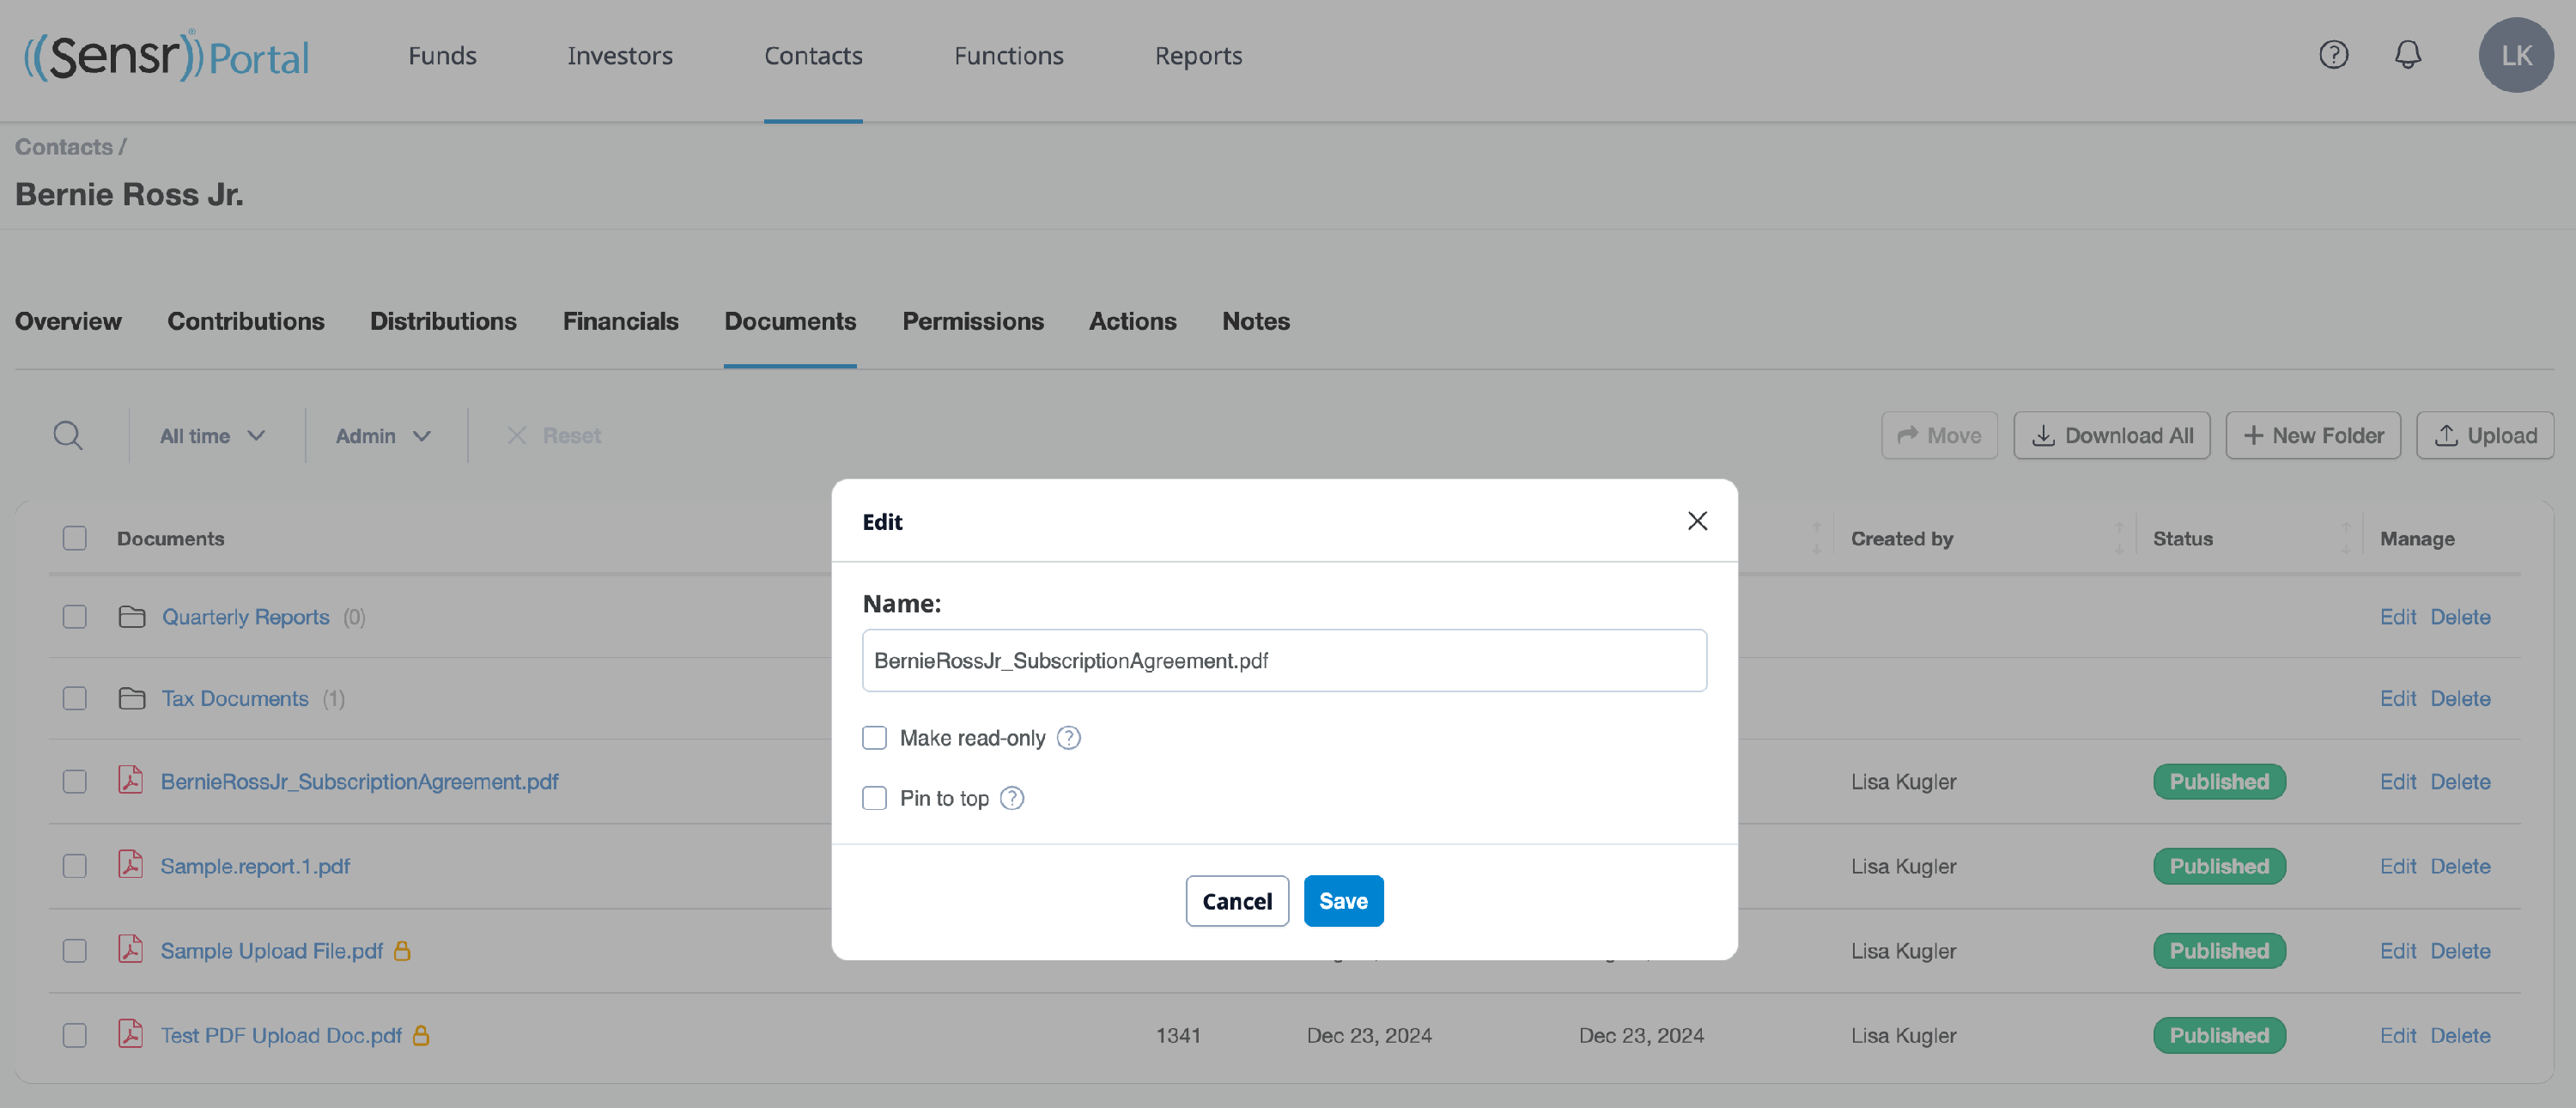
Task: Create a New Folder
Action: point(2313,436)
